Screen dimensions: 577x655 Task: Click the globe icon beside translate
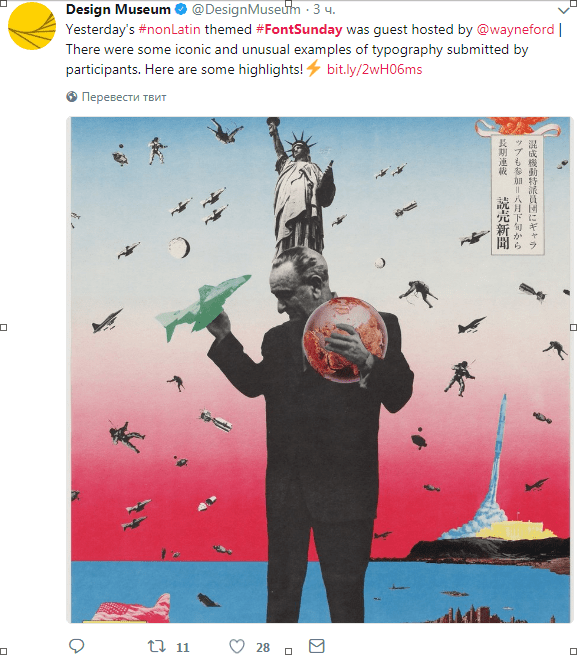[x=72, y=96]
